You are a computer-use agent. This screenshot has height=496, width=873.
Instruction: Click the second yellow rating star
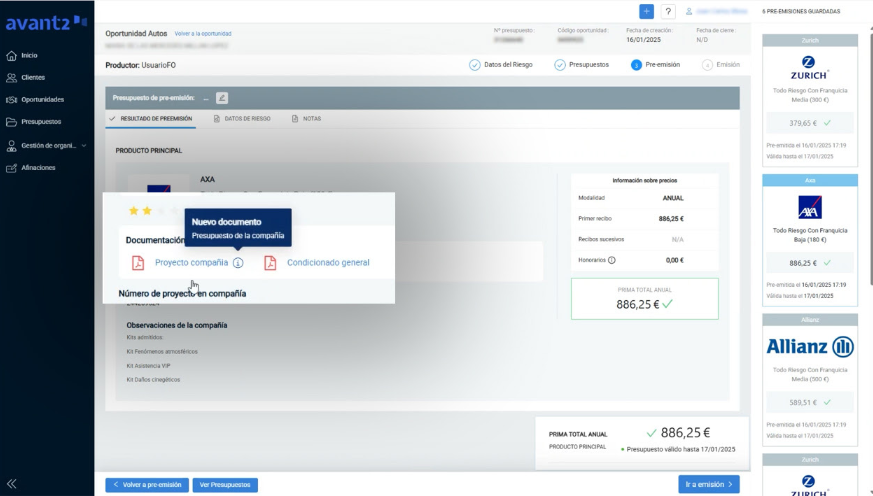(147, 210)
